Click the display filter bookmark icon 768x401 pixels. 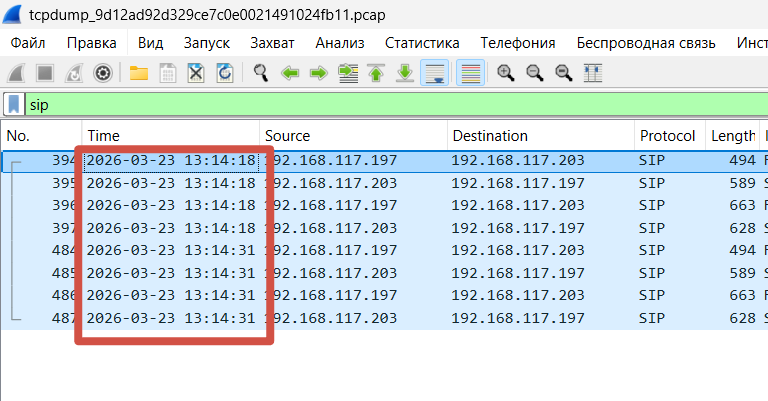click(14, 104)
